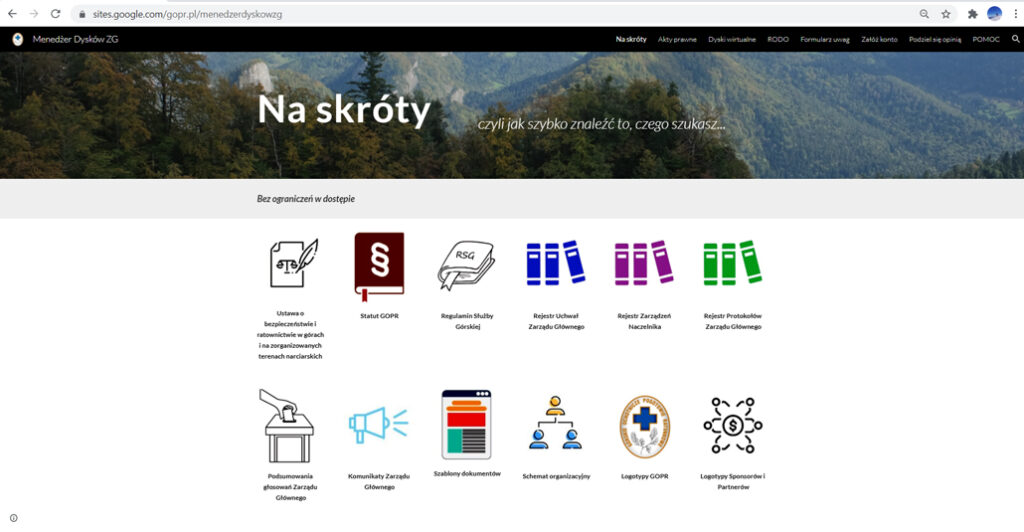Open the megaphone Komunikaty Zarządu icon

coord(378,425)
